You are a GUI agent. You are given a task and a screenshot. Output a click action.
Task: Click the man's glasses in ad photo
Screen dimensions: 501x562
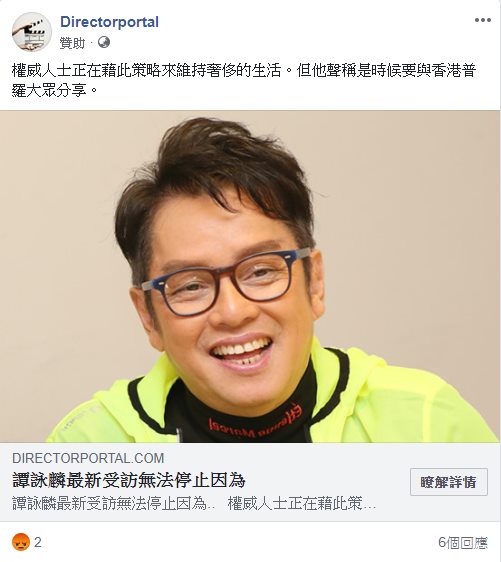click(x=226, y=280)
